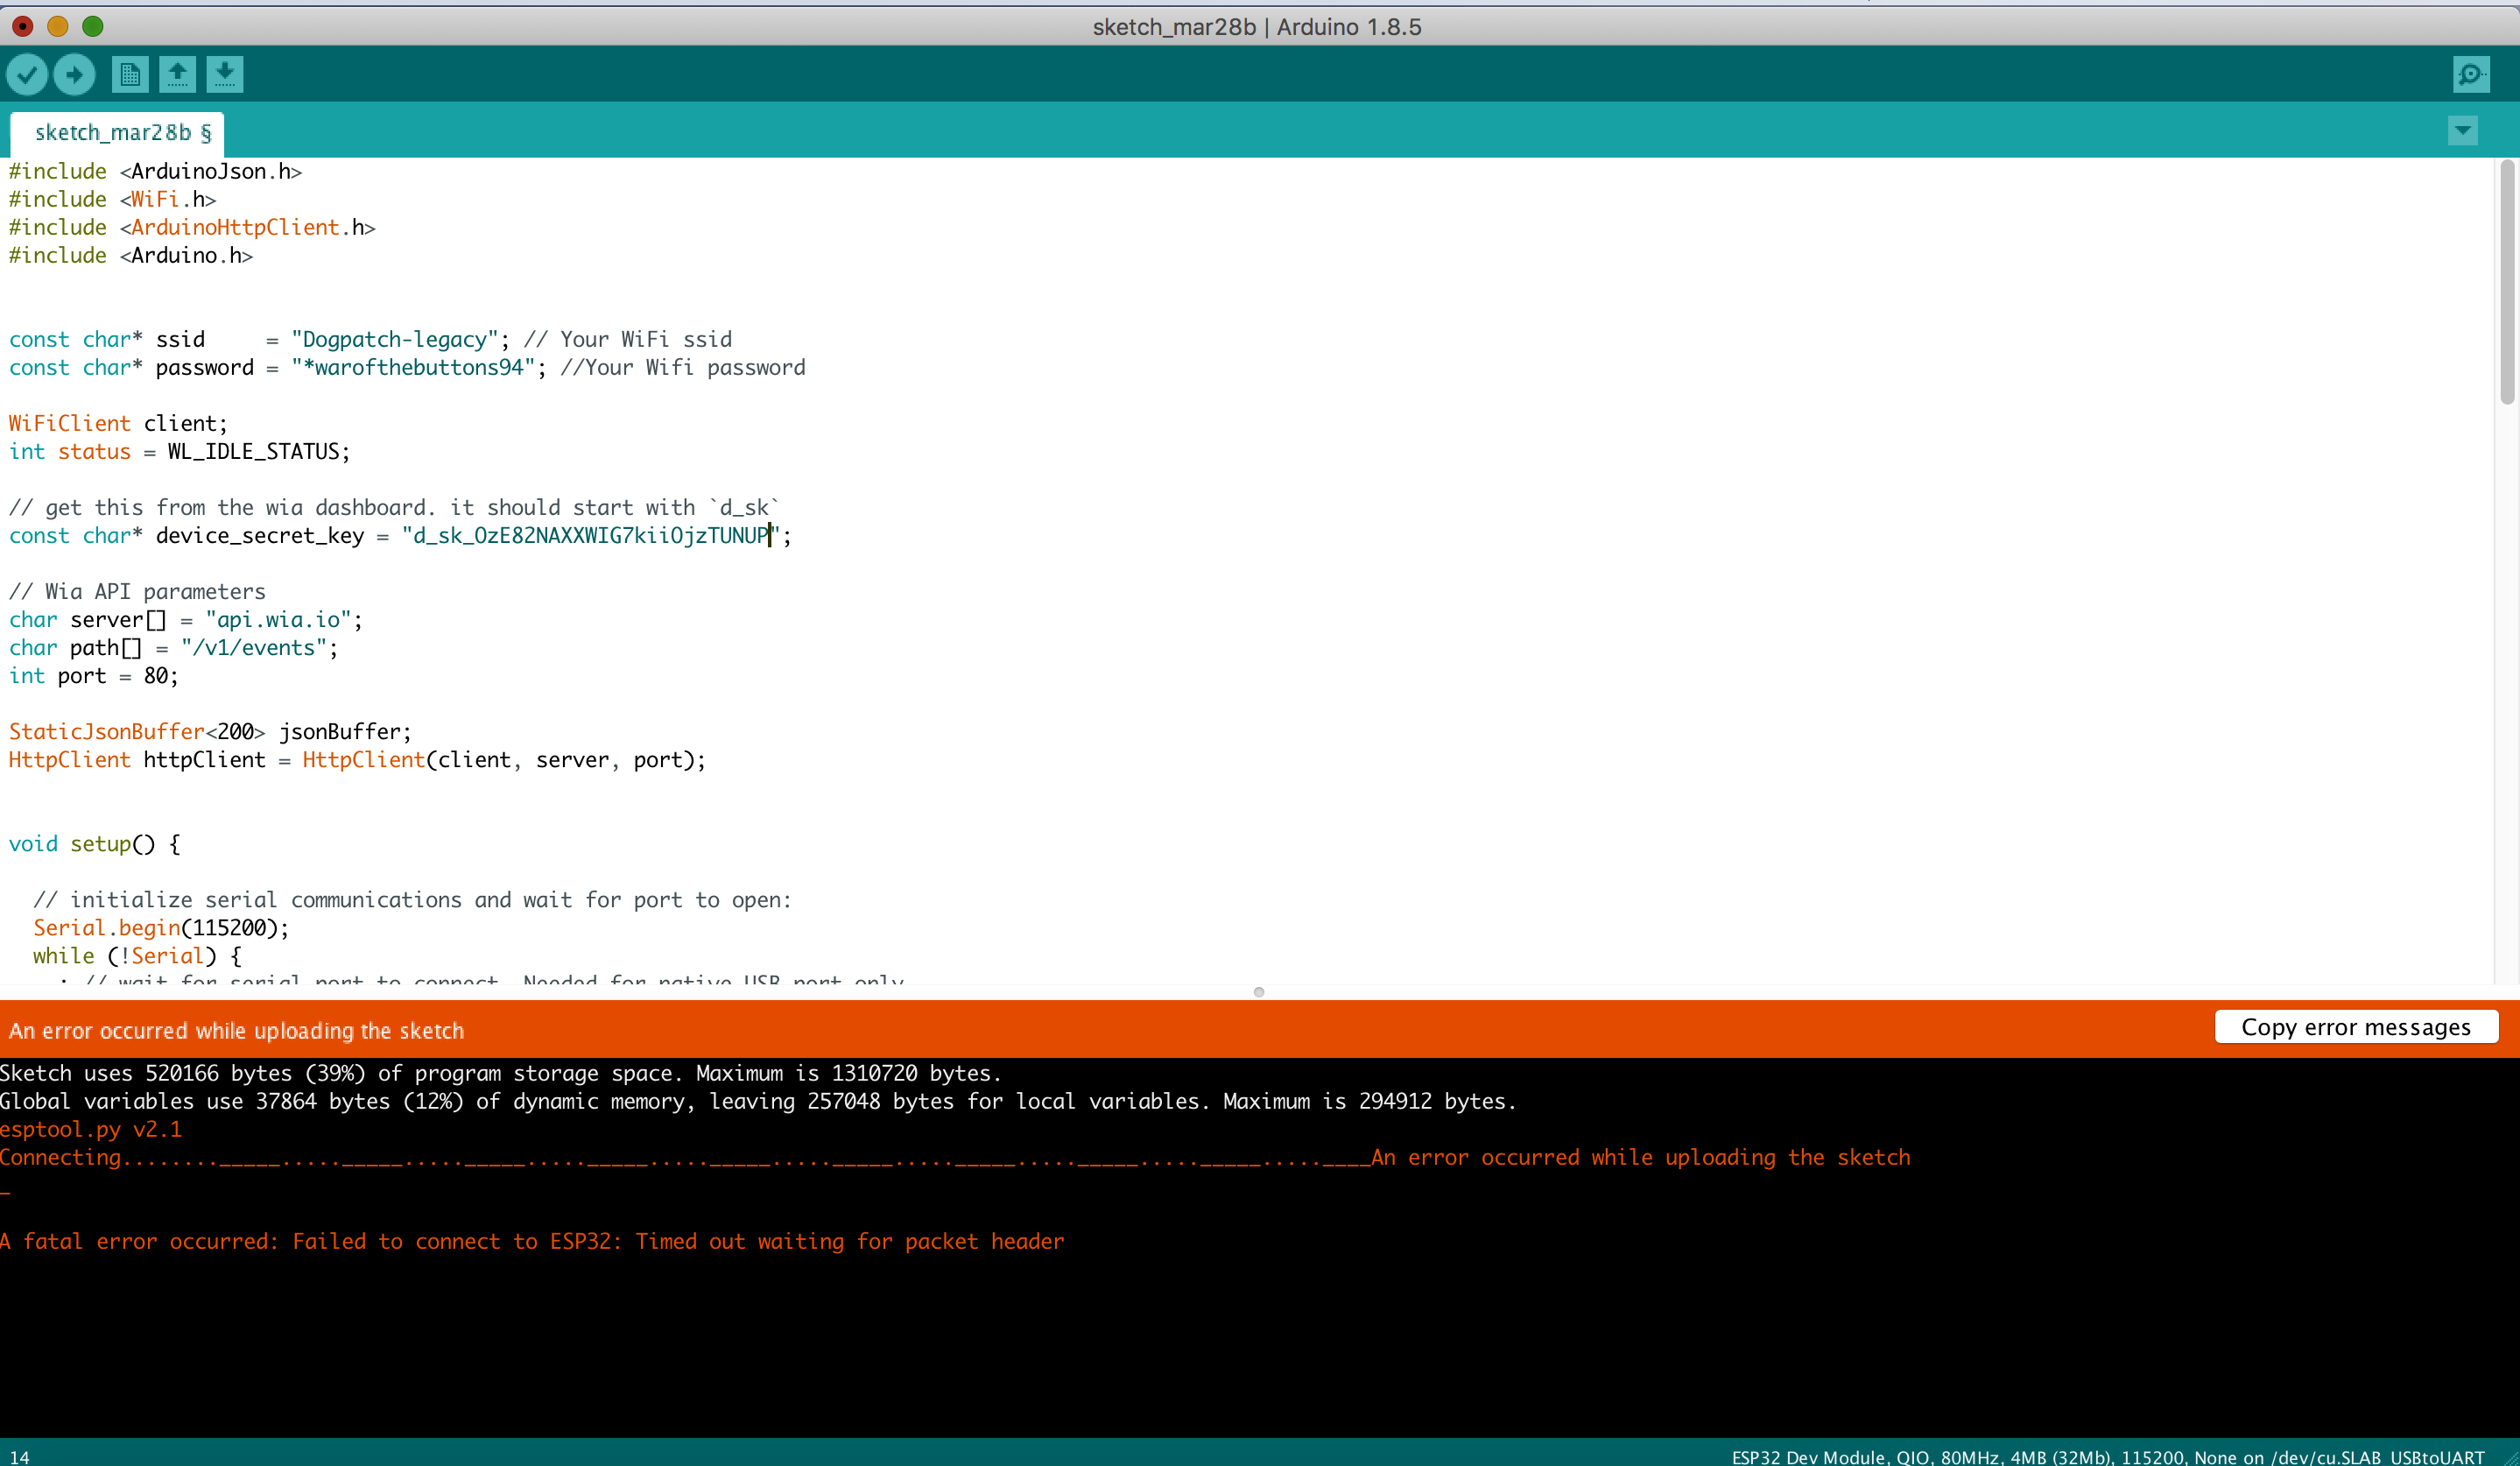Viewport: 2520px width, 1466px height.
Task: Open a sketch using Open icon
Action: pos(177,74)
